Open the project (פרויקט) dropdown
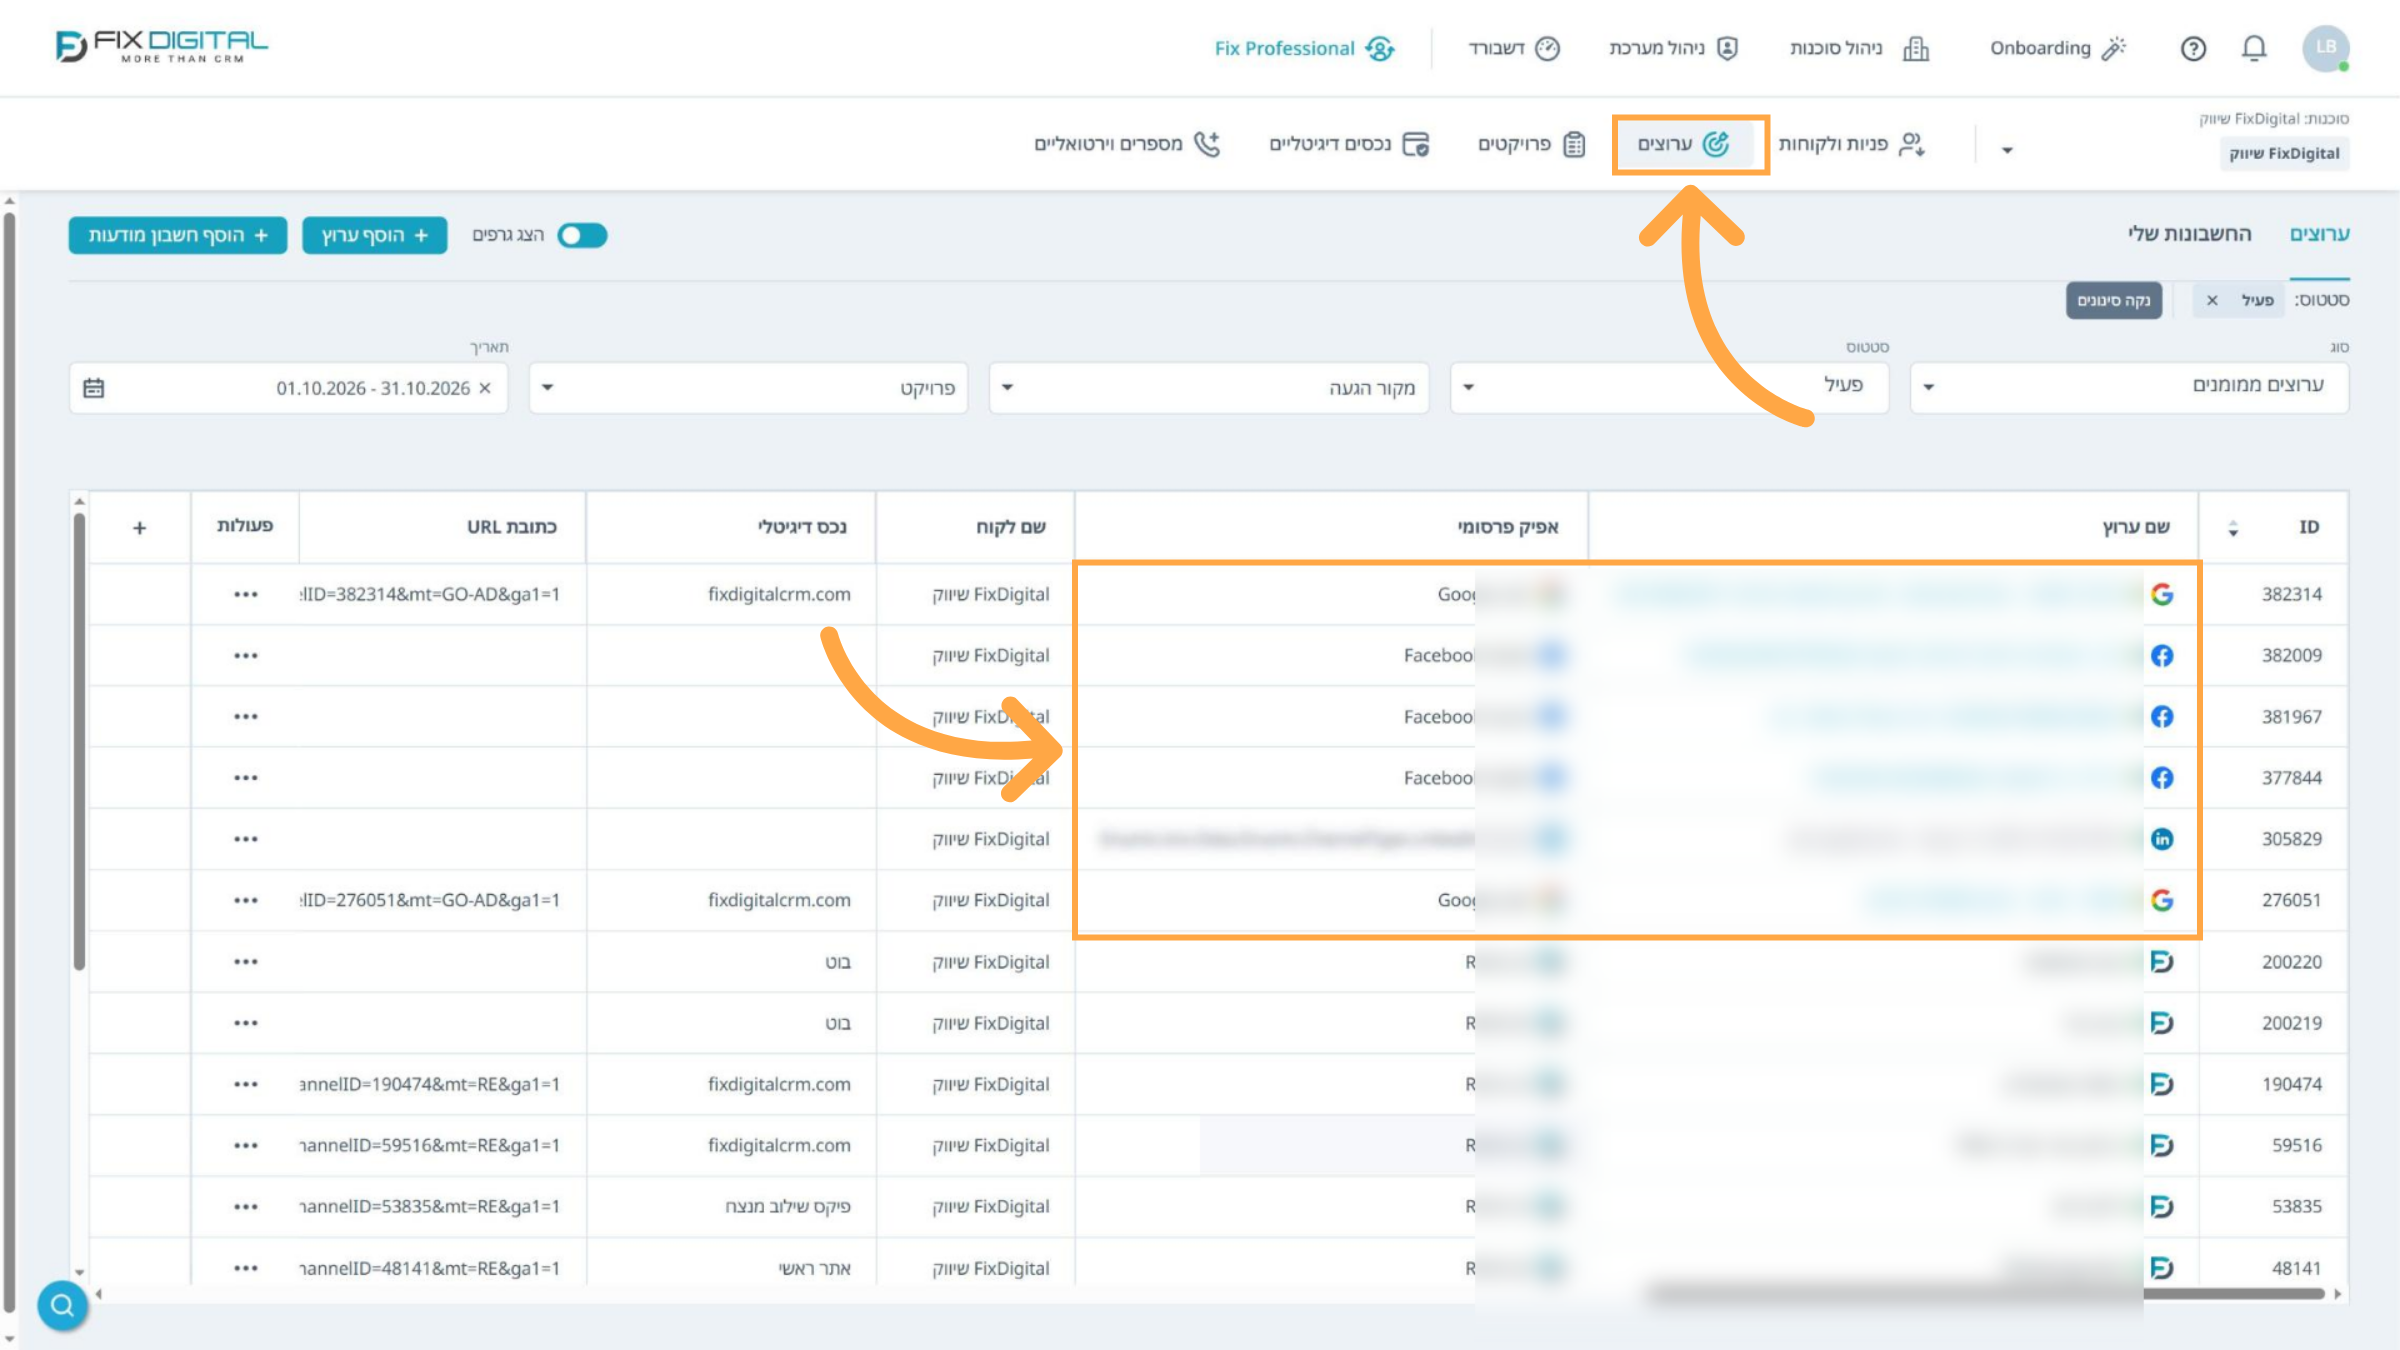2400x1350 pixels. (x=748, y=387)
